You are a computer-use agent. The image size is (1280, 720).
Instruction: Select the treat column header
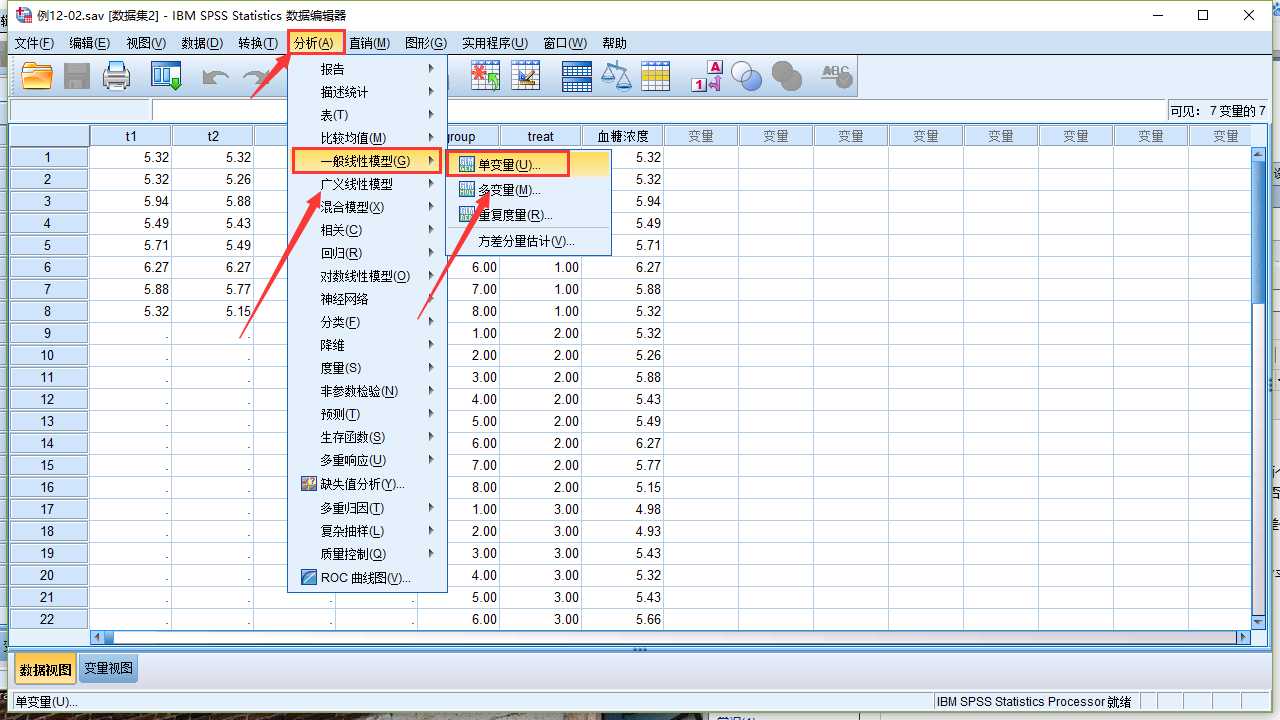(x=540, y=136)
